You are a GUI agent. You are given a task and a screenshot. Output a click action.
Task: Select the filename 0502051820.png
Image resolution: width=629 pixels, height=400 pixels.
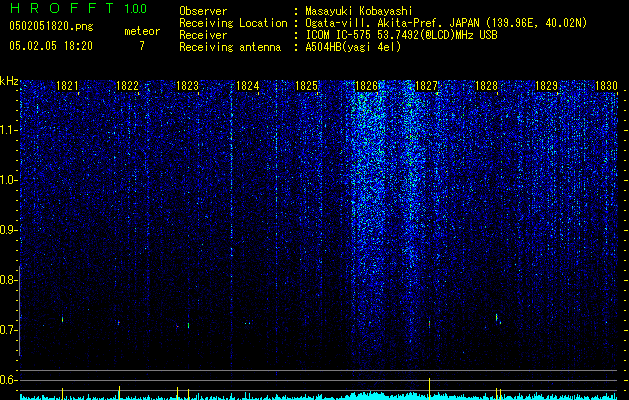point(51,26)
